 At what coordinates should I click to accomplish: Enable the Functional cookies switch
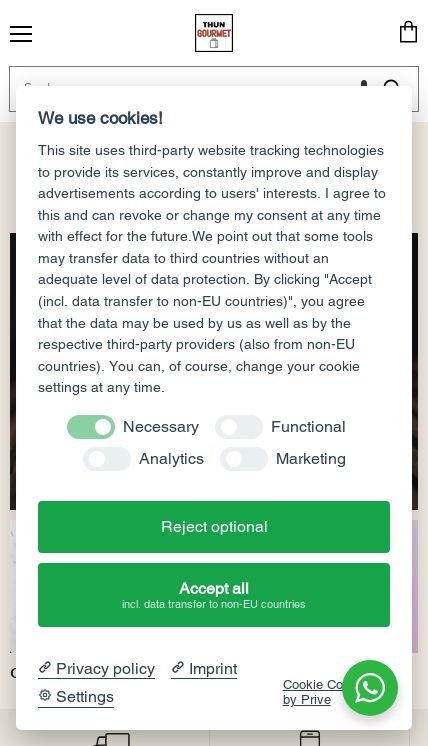[x=239, y=427]
